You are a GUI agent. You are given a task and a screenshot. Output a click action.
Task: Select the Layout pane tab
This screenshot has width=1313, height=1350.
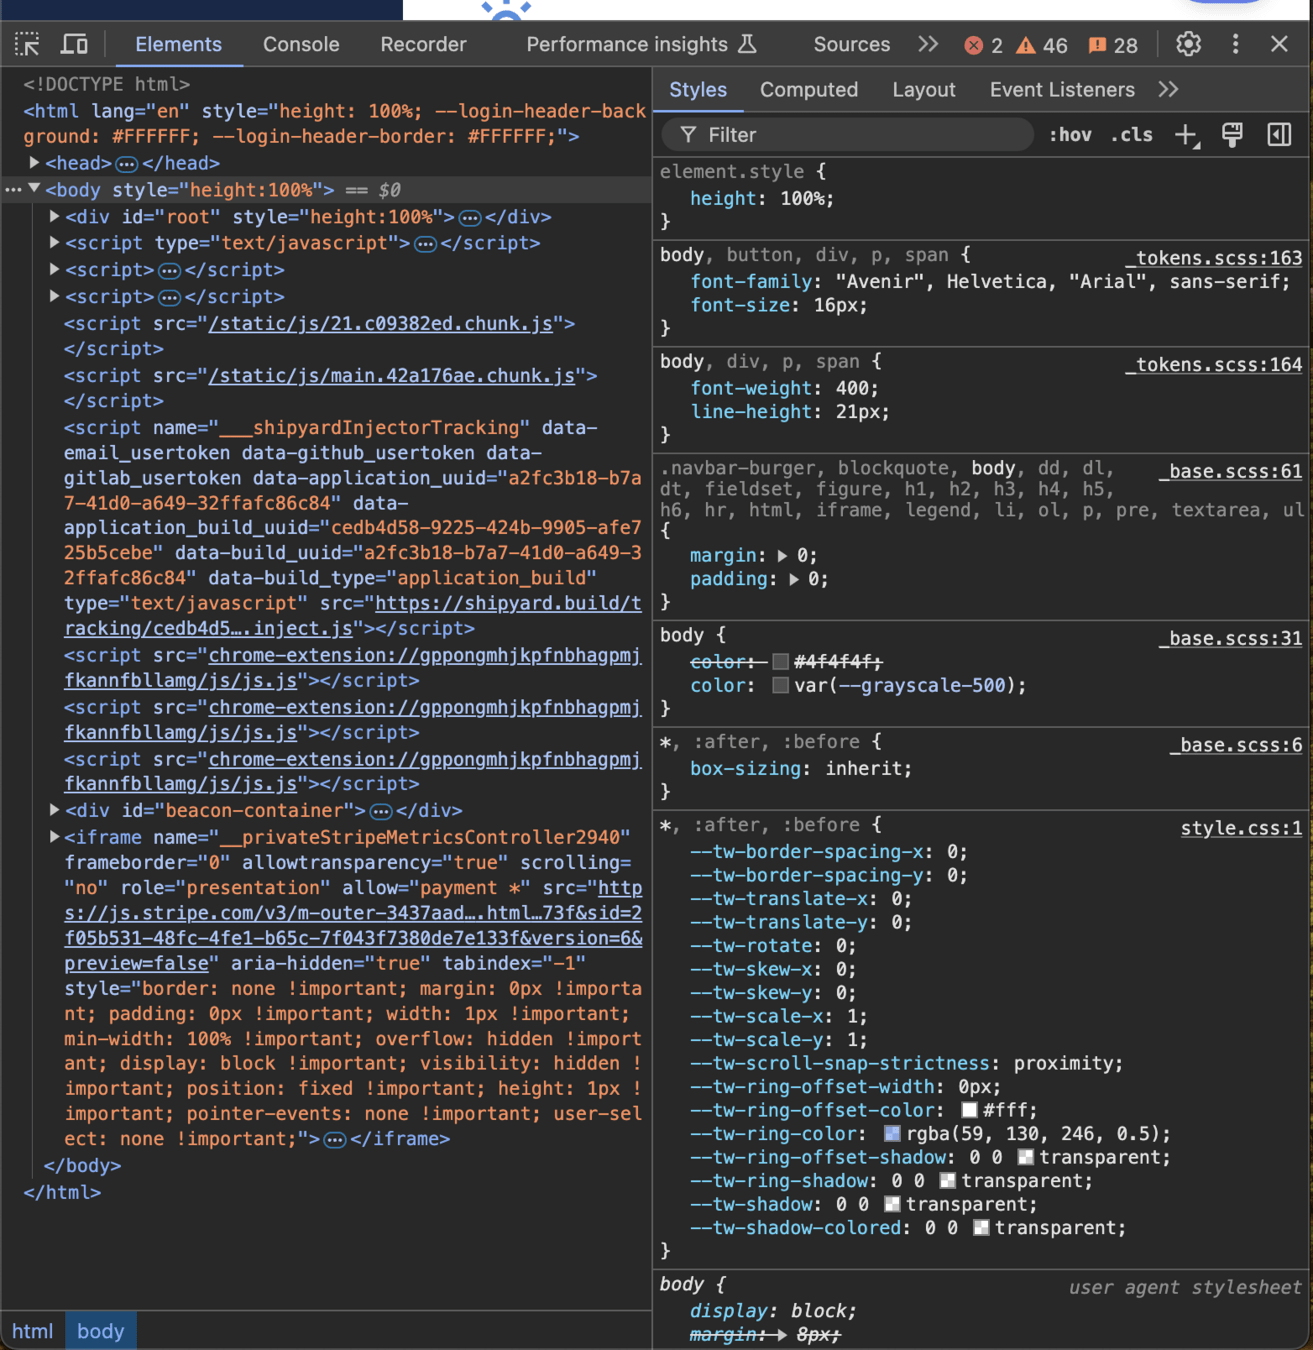[x=923, y=89]
